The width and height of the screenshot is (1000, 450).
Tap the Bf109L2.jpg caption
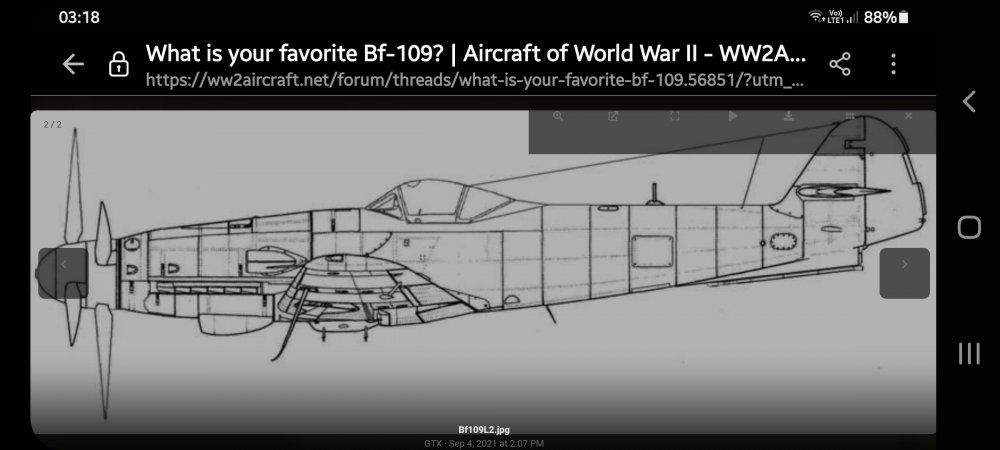(x=484, y=430)
